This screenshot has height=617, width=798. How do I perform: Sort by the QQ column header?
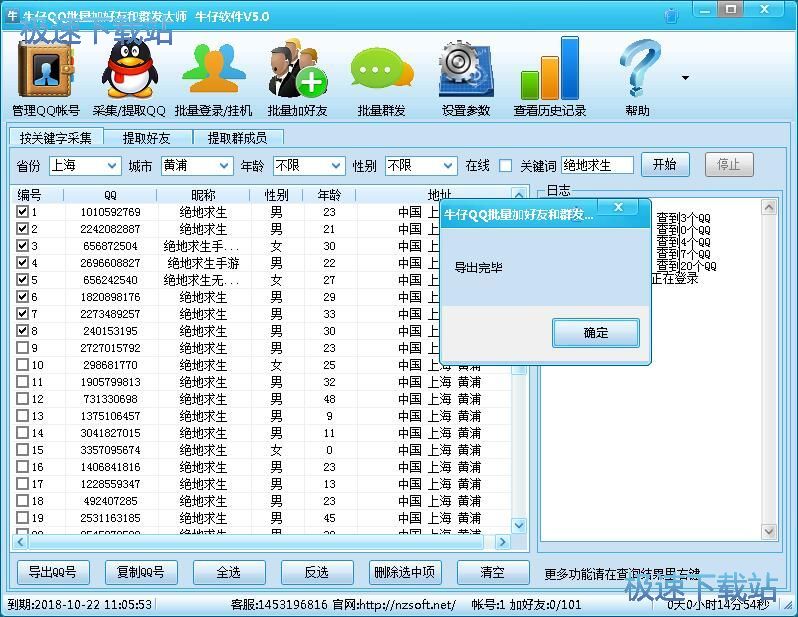(110, 195)
